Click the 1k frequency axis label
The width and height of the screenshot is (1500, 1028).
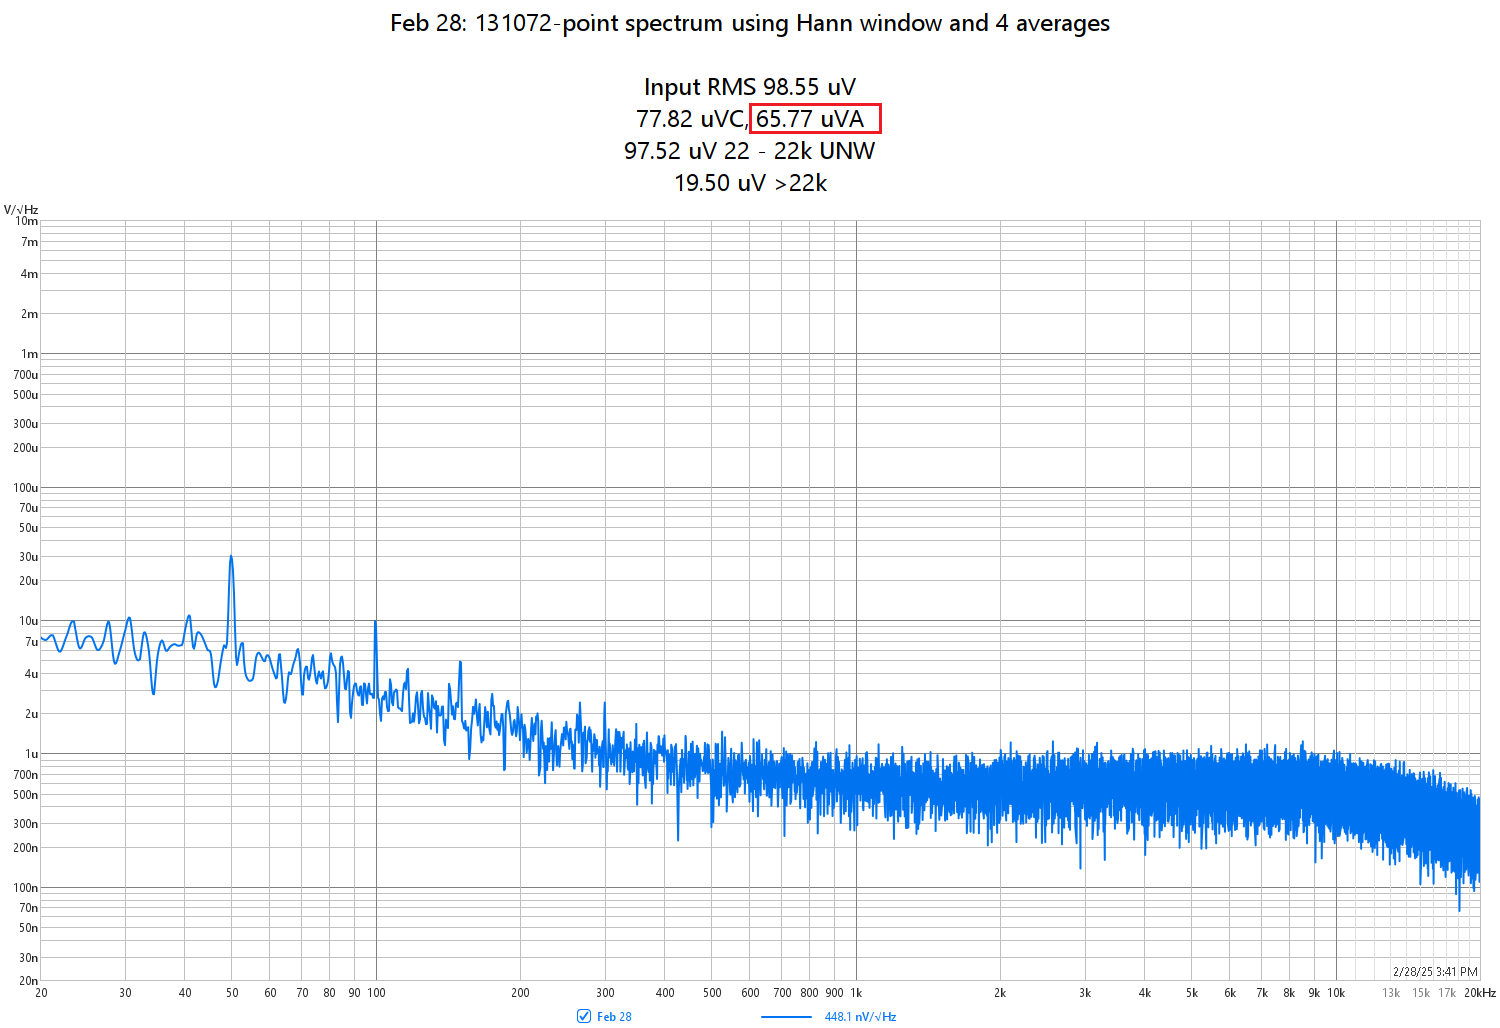click(x=856, y=993)
